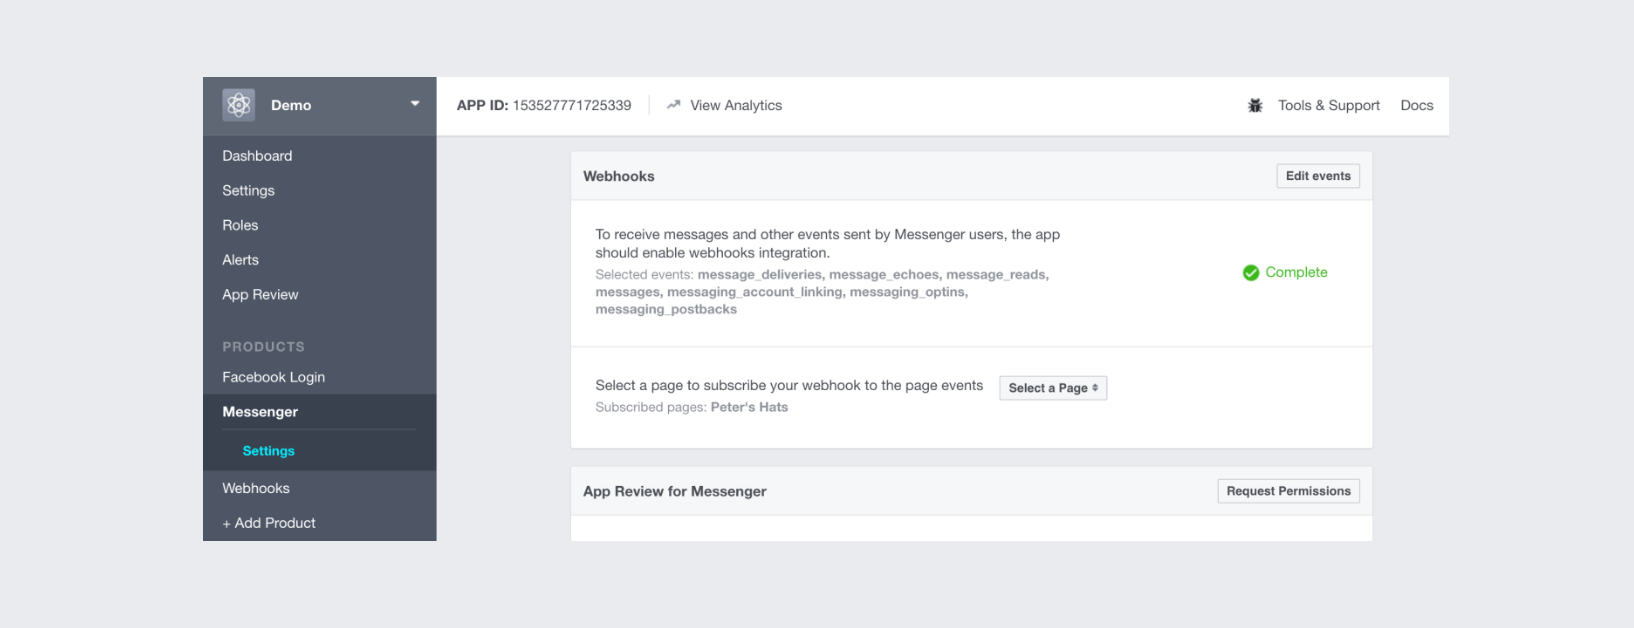Screen dimensions: 1634x628
Task: Click the Edit events button
Action: 1318,176
